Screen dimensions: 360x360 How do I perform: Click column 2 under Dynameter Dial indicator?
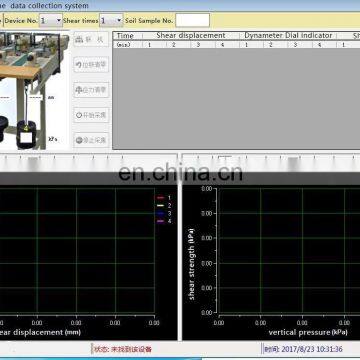pos(271,44)
